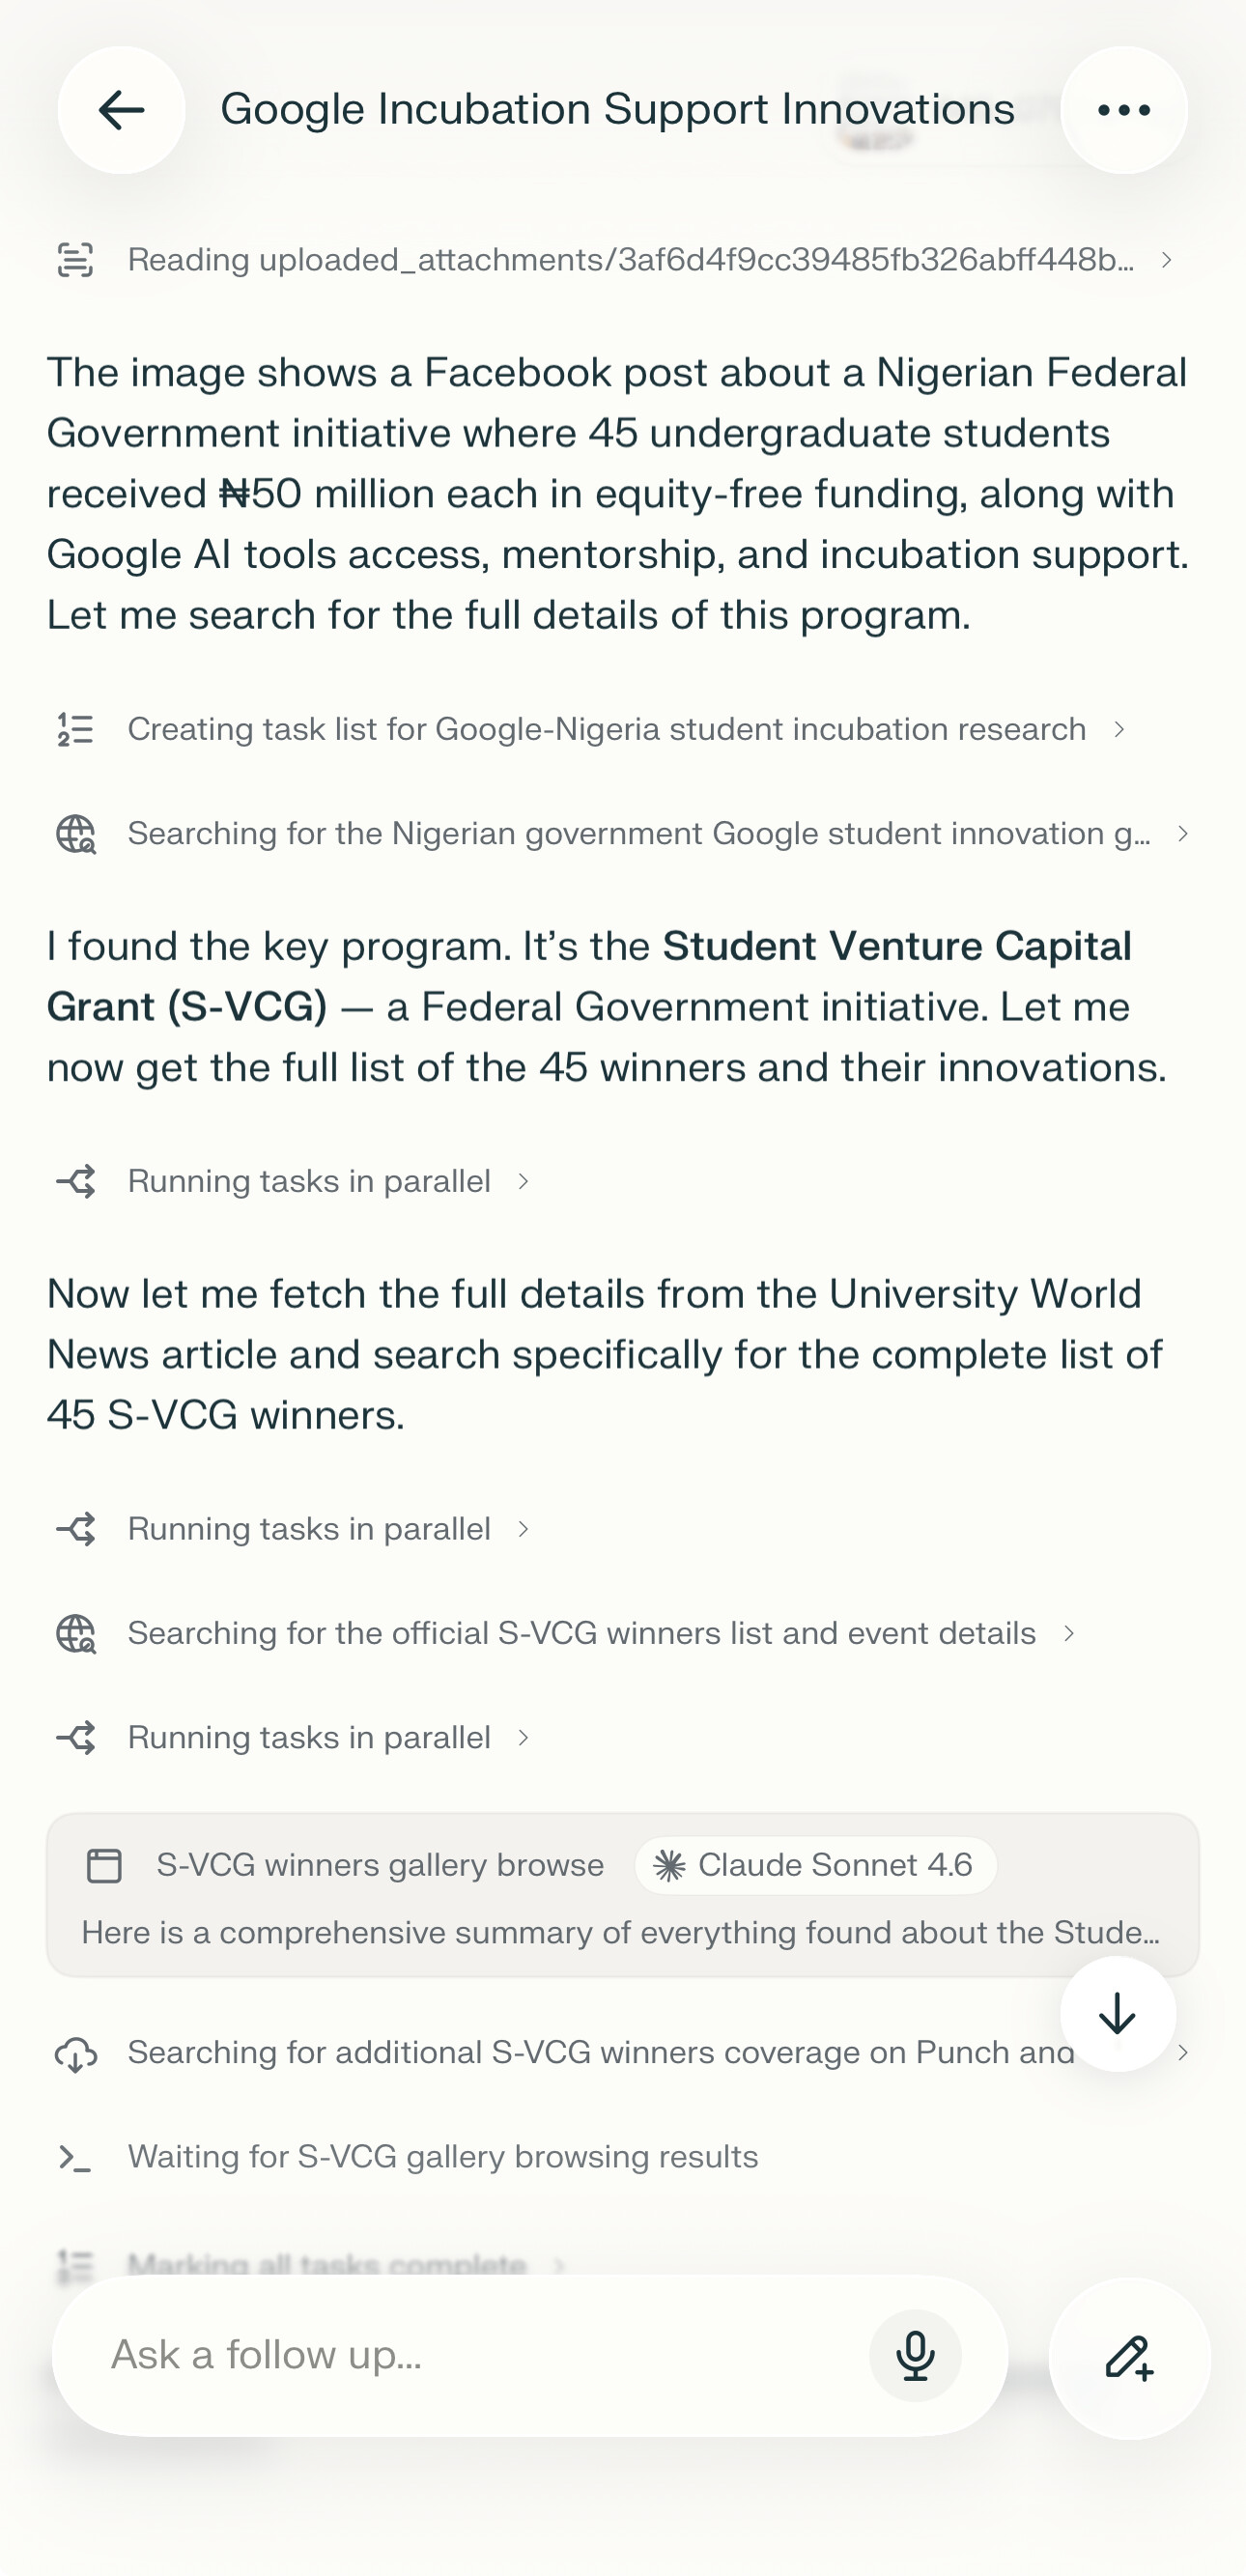Image resolution: width=1246 pixels, height=2576 pixels.
Task: Tap the Google Incubation Support Innovations title
Action: click(x=617, y=110)
